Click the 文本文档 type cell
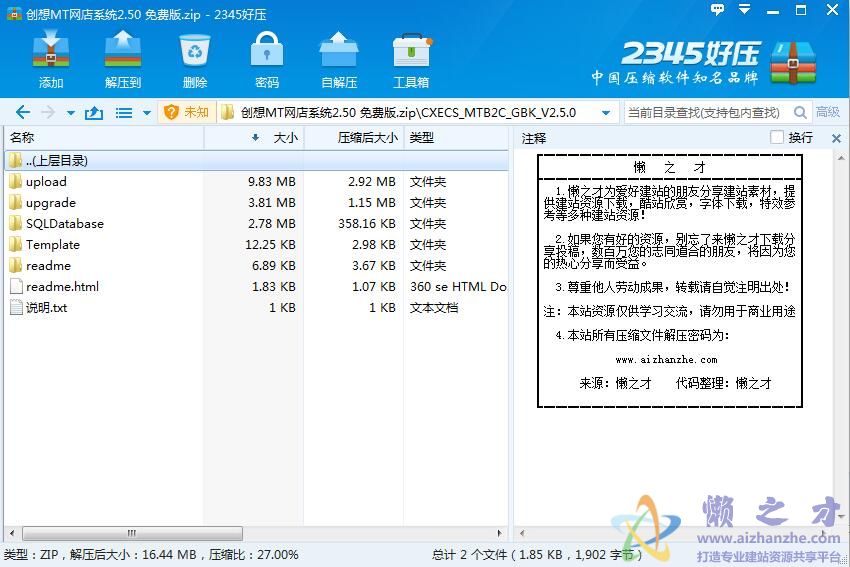 (434, 307)
